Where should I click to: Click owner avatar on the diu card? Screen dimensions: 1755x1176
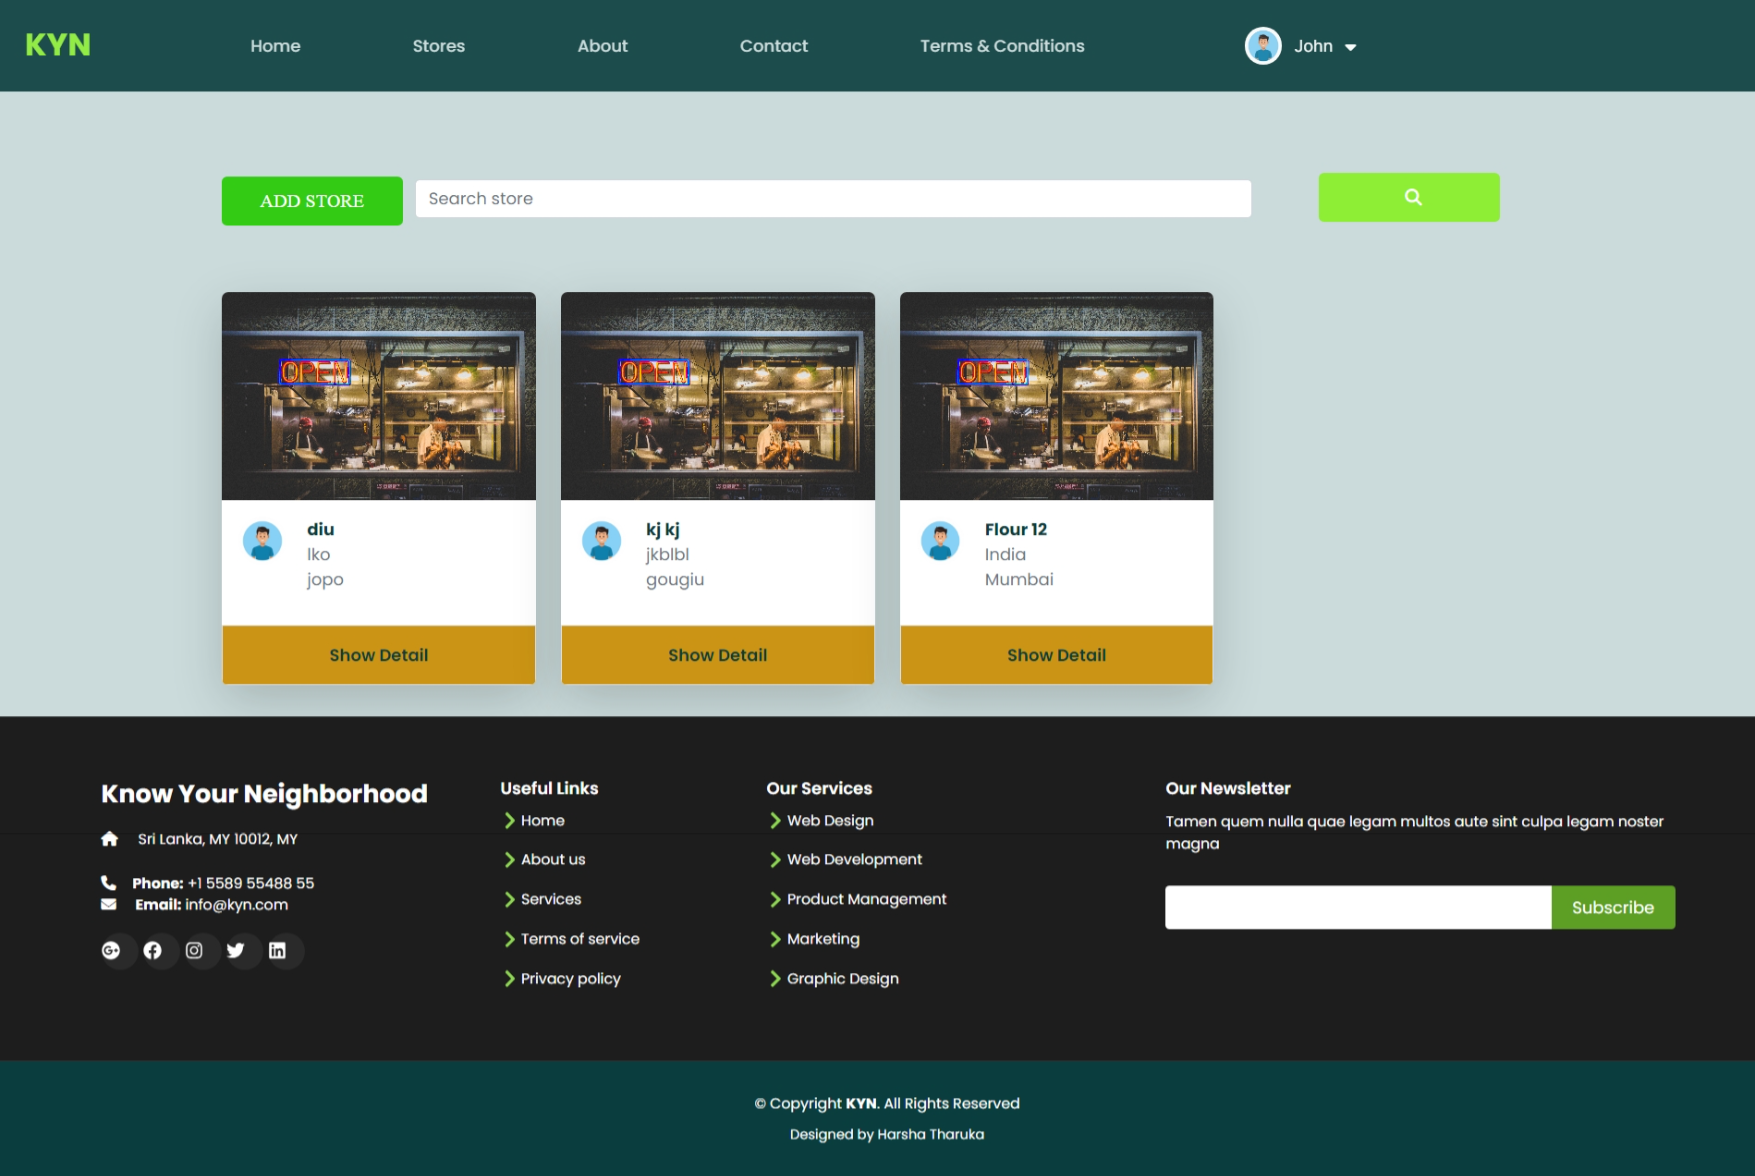coord(263,541)
